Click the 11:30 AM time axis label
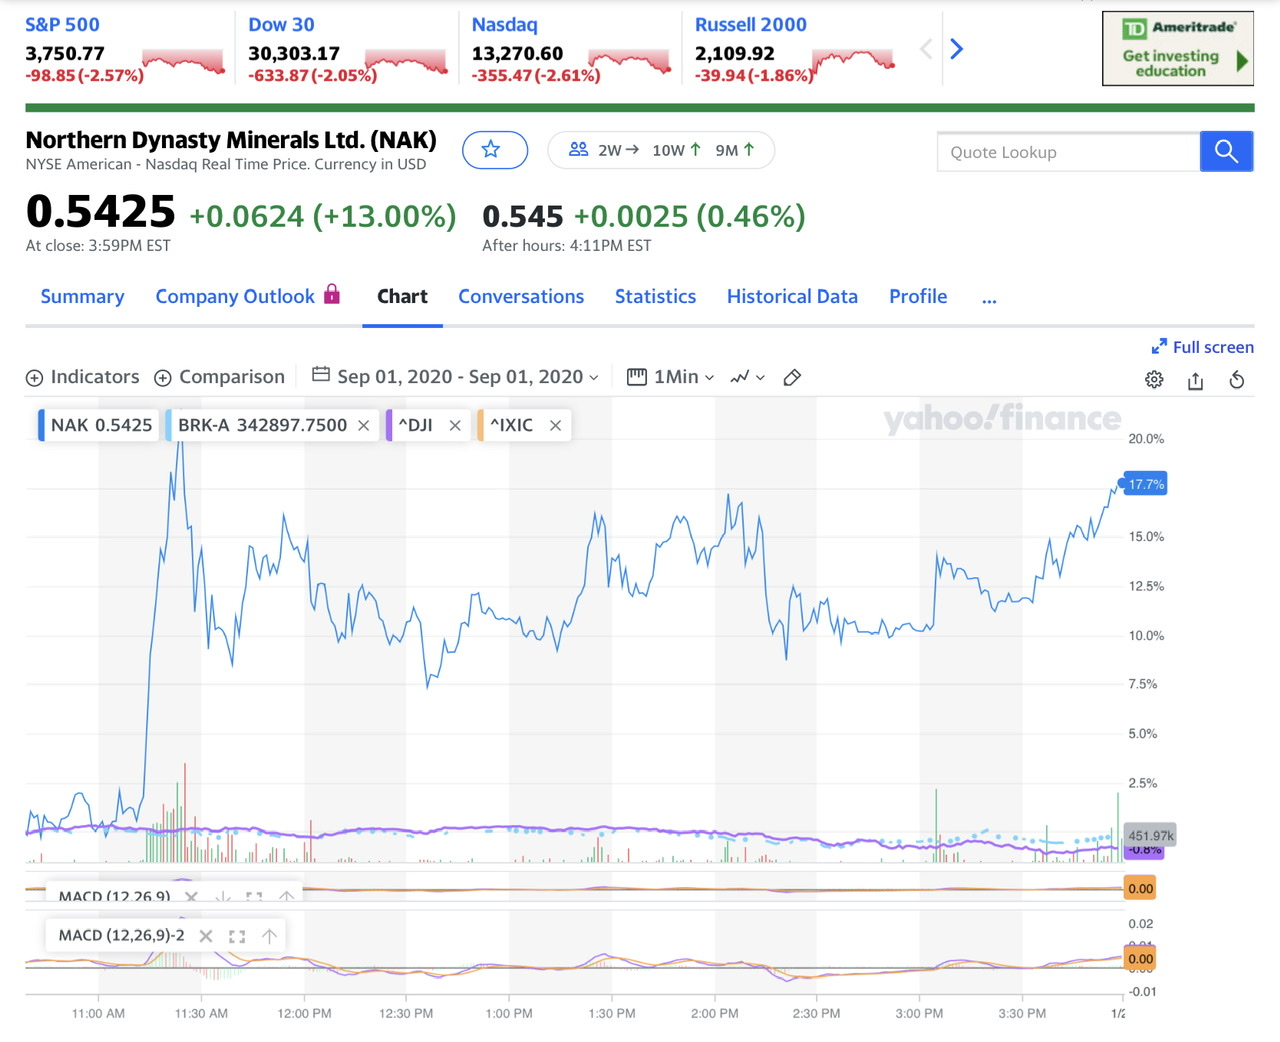The image size is (1280, 1042). 201,1013
